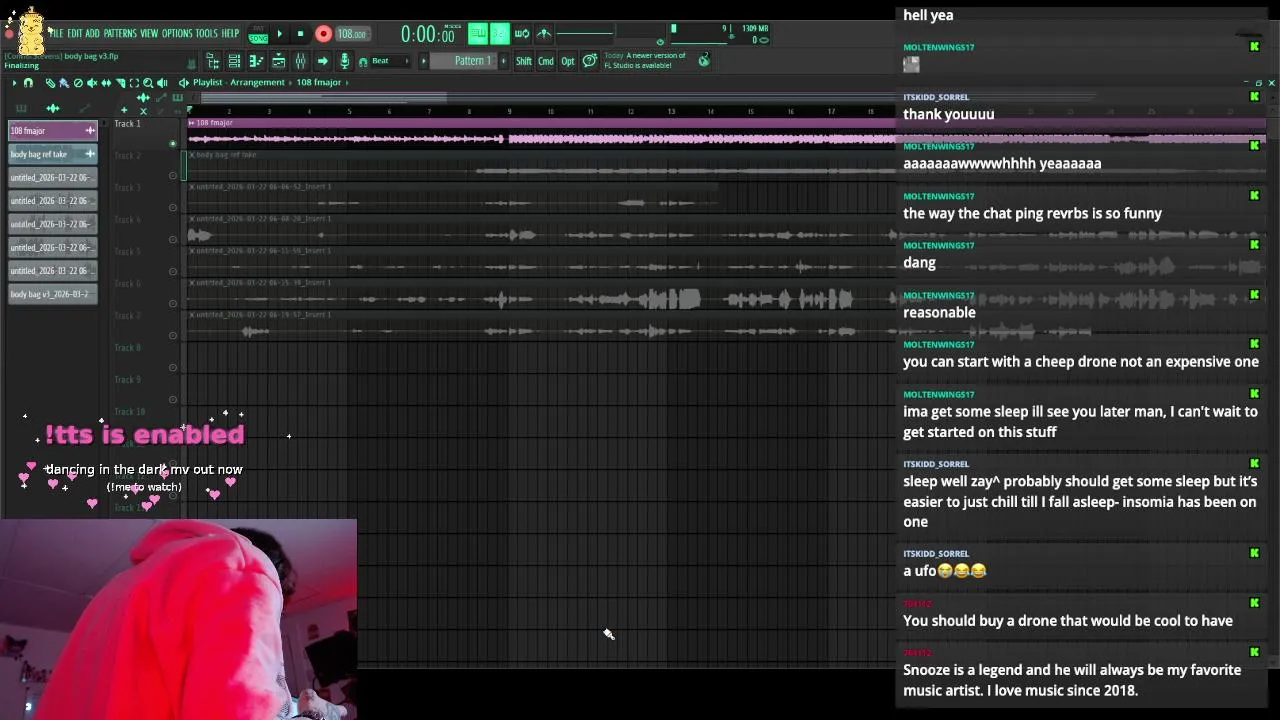Screen dimensions: 1280x720
Task: Click the Stop button
Action: pyautogui.click(x=300, y=34)
